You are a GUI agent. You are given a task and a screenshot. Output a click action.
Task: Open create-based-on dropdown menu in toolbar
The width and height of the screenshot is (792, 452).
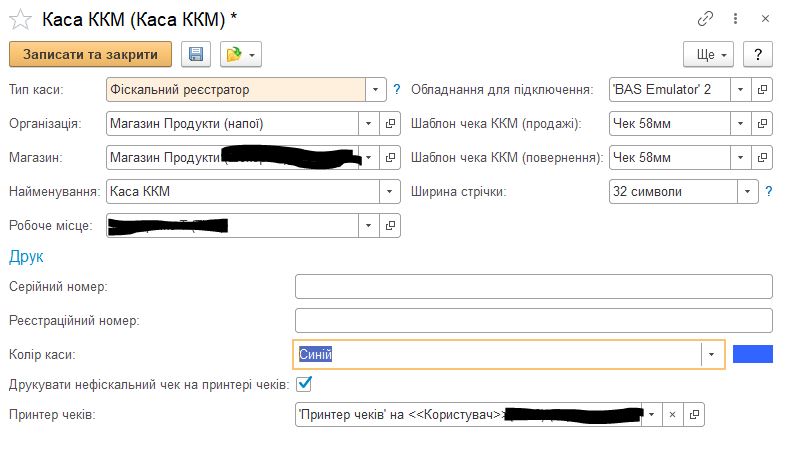coord(240,54)
